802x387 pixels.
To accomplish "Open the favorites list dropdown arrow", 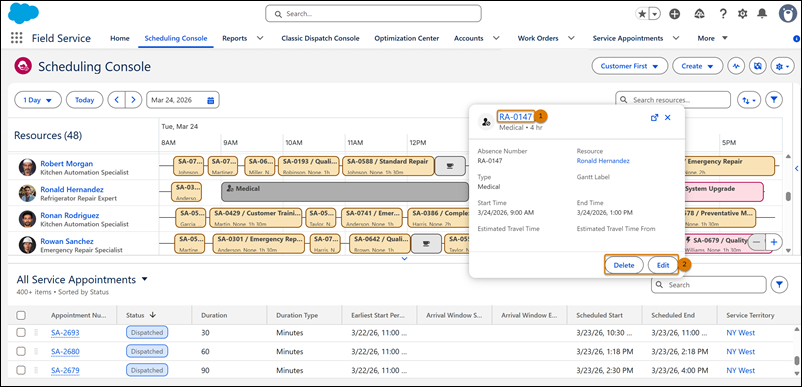I will (x=655, y=14).
